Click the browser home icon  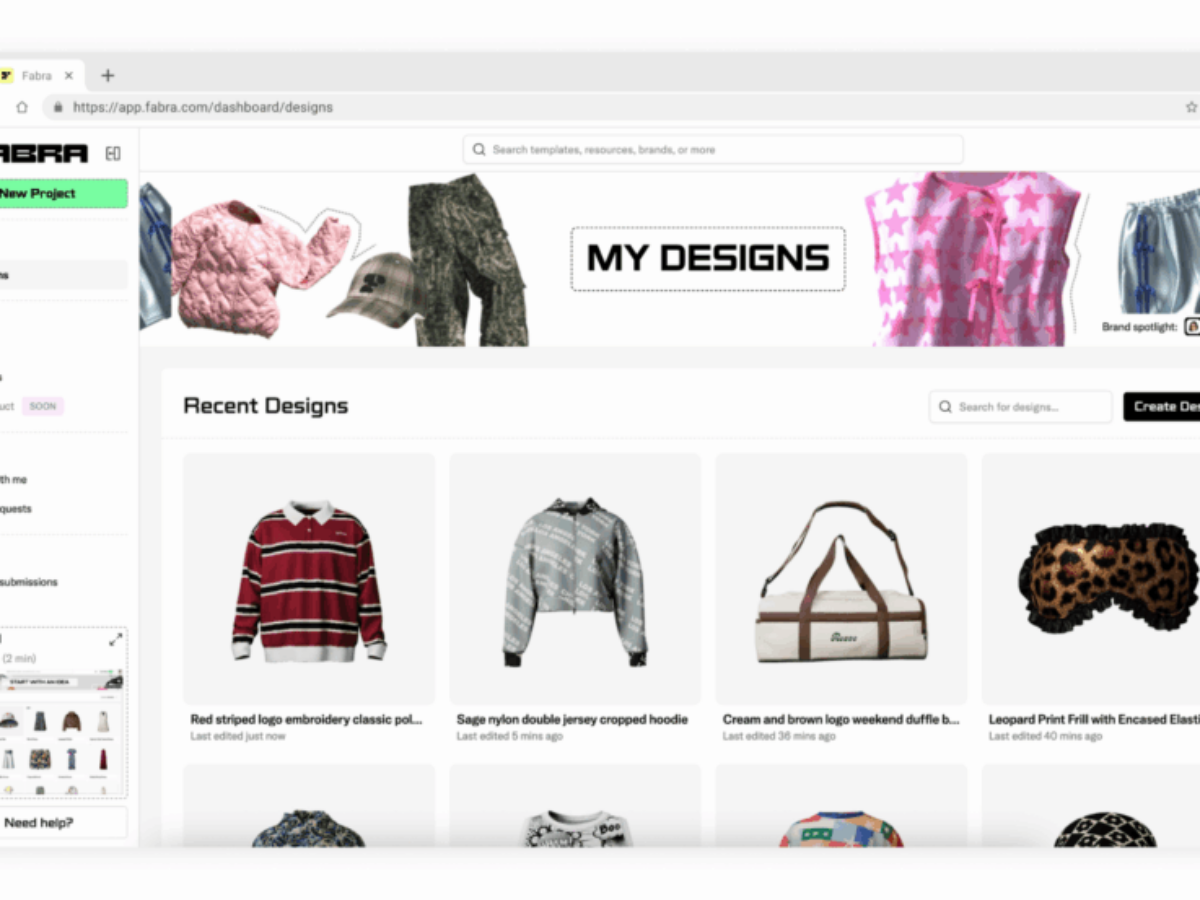pyautogui.click(x=22, y=107)
